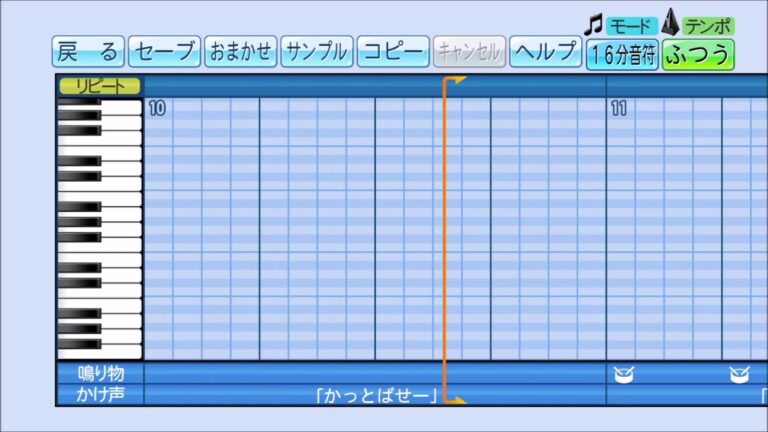Click the orange playhead marker at top
The height and width of the screenshot is (432, 768).
(x=453, y=81)
